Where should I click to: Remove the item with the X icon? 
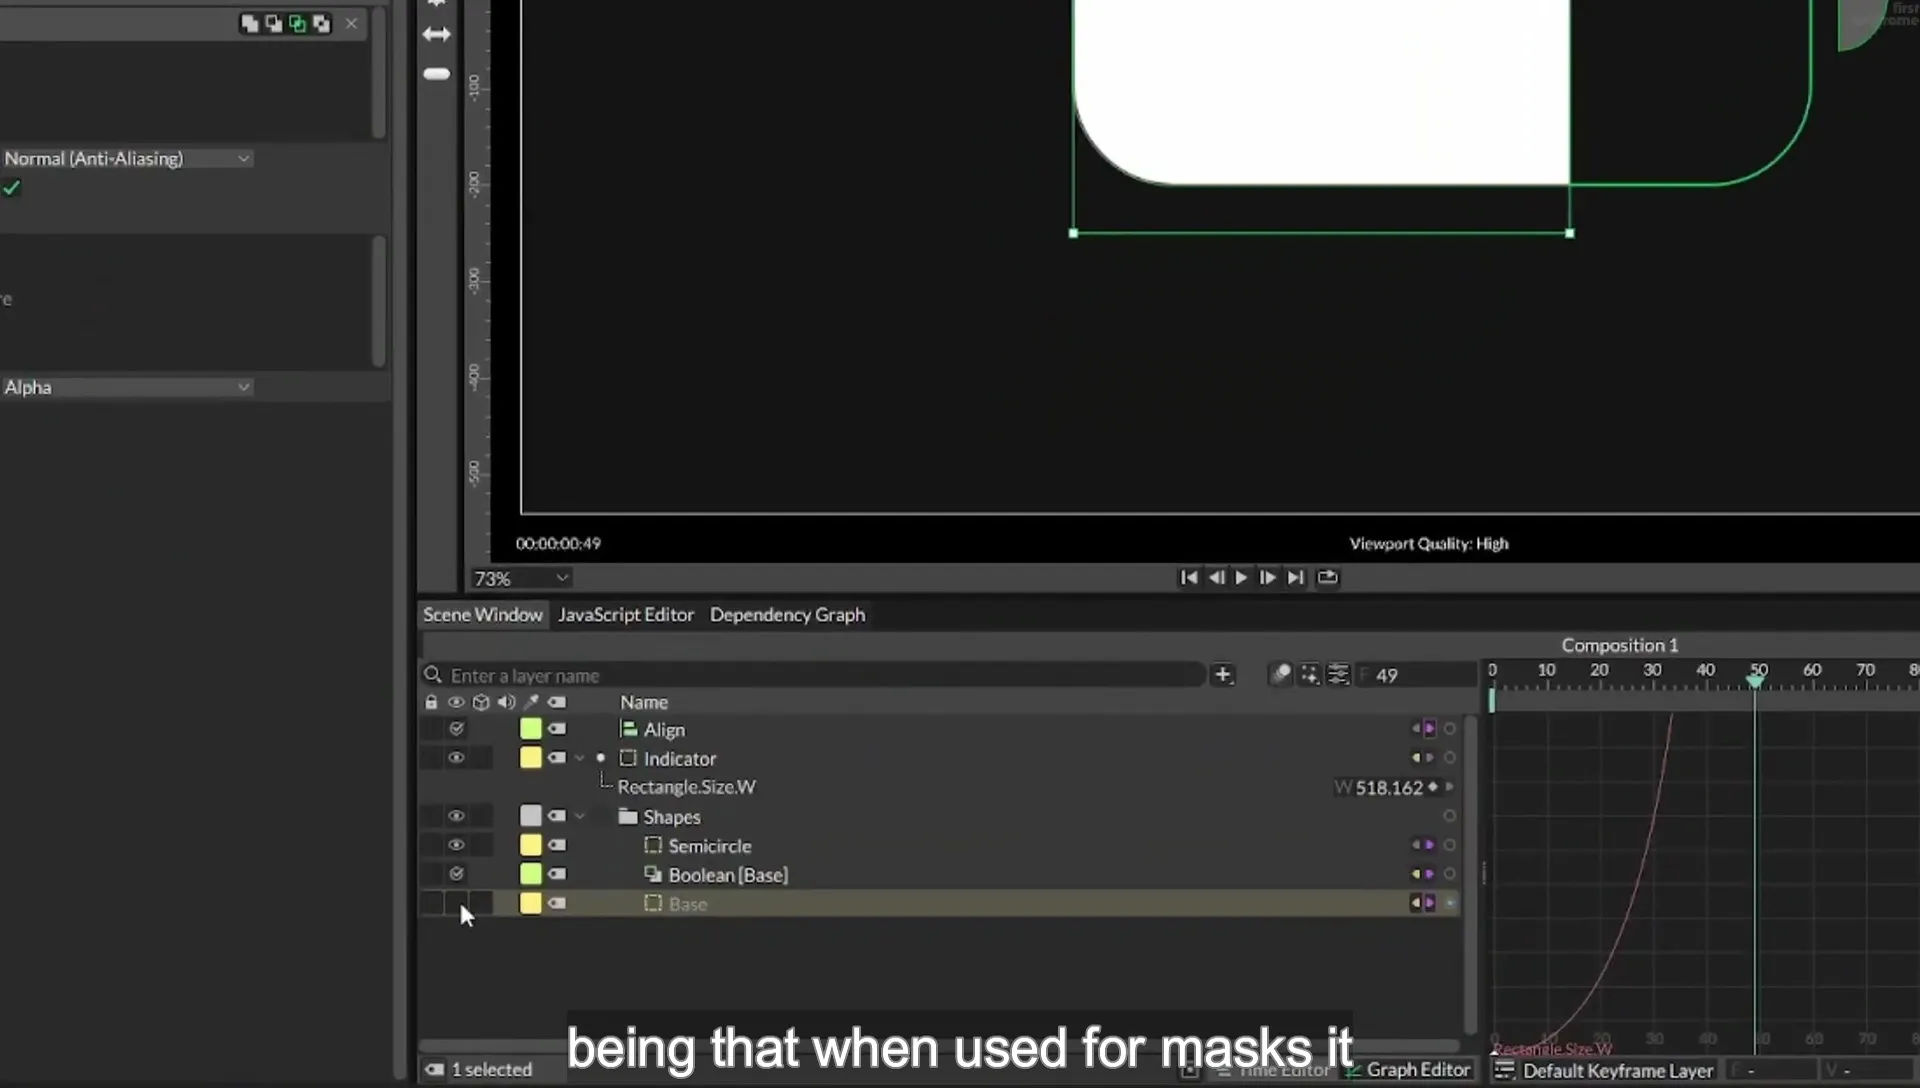coord(351,23)
